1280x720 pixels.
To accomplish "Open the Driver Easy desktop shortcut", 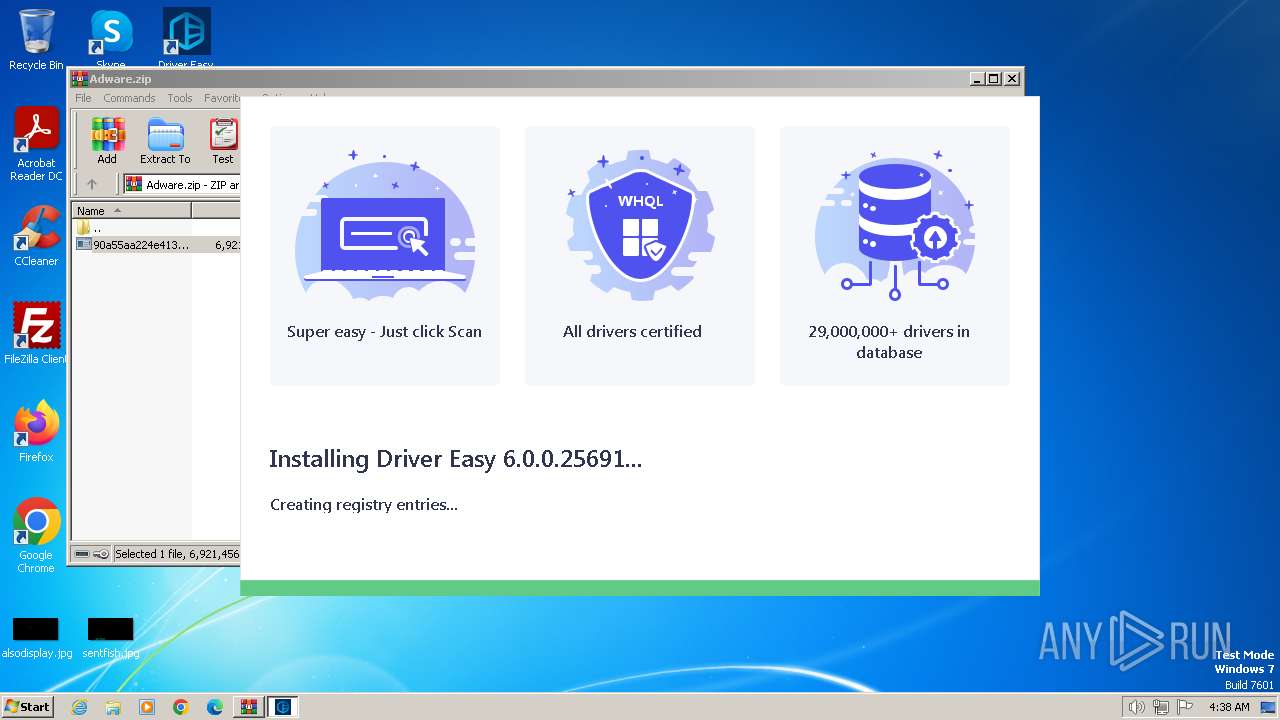I will [x=186, y=38].
